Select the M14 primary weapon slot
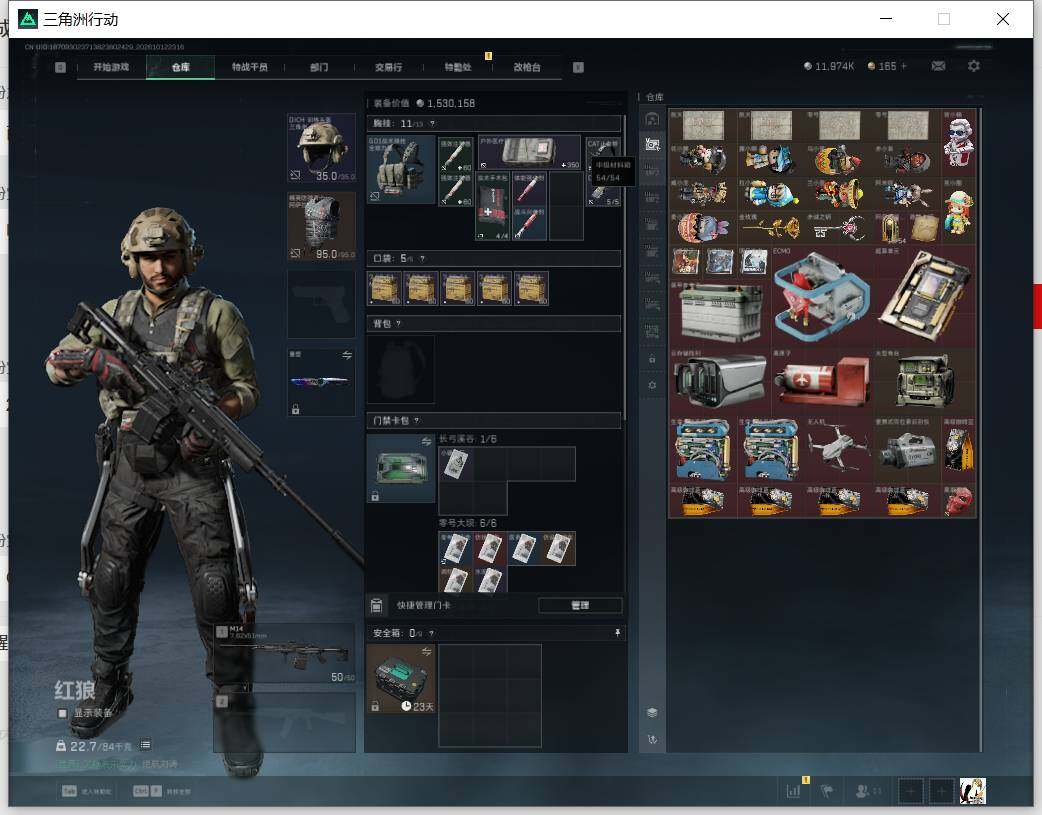This screenshot has height=815, width=1042. click(284, 654)
